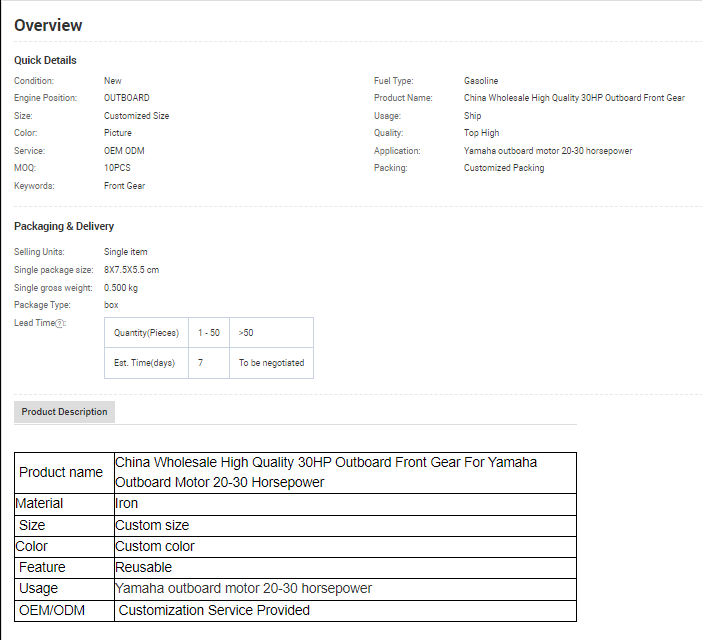Select the Reusable feature table cell
This screenshot has height=640, width=702.
[144, 567]
